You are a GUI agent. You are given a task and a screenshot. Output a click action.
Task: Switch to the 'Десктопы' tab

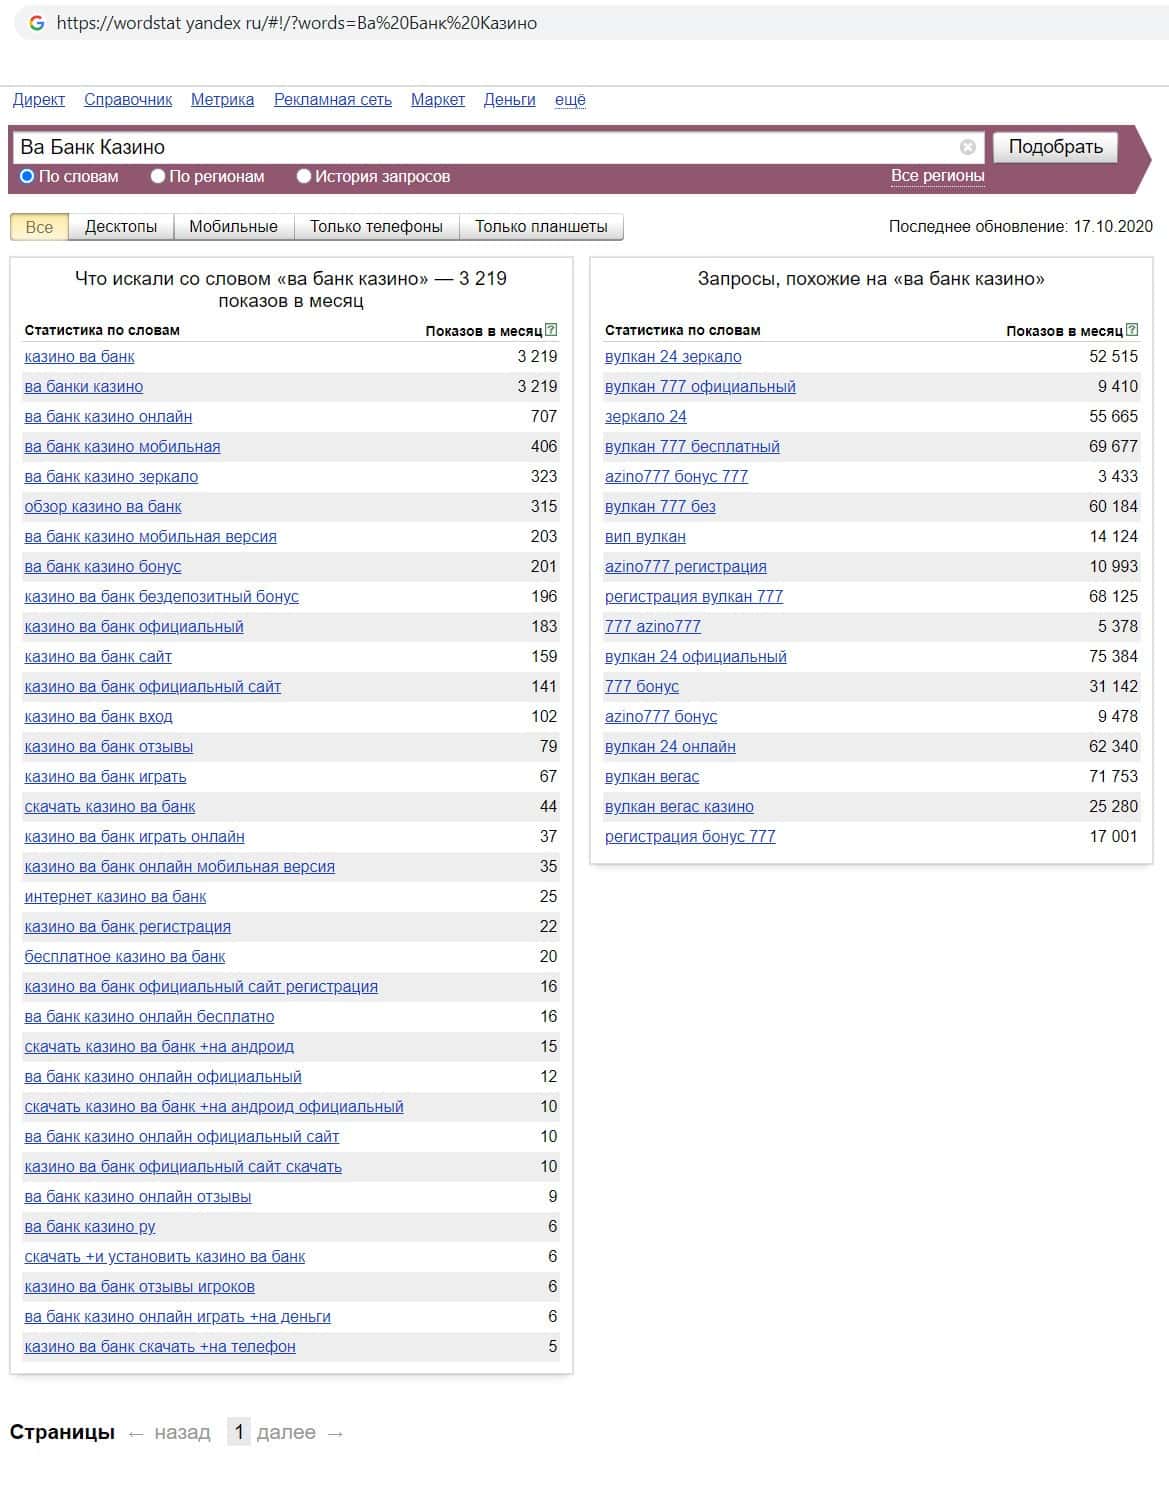(121, 227)
